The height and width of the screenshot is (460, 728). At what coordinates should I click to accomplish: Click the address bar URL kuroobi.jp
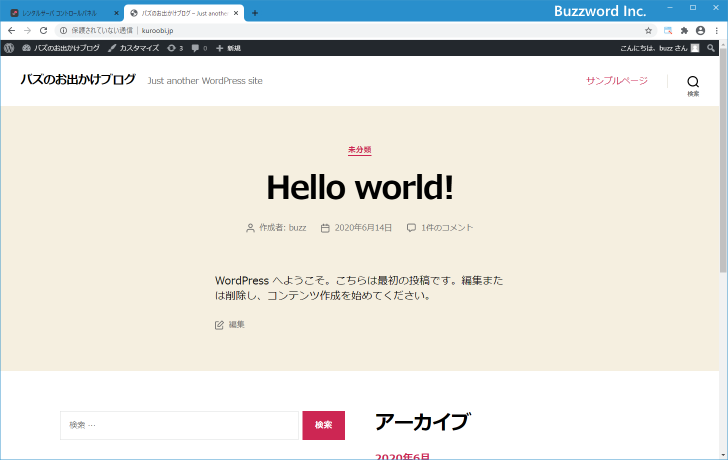point(157,31)
